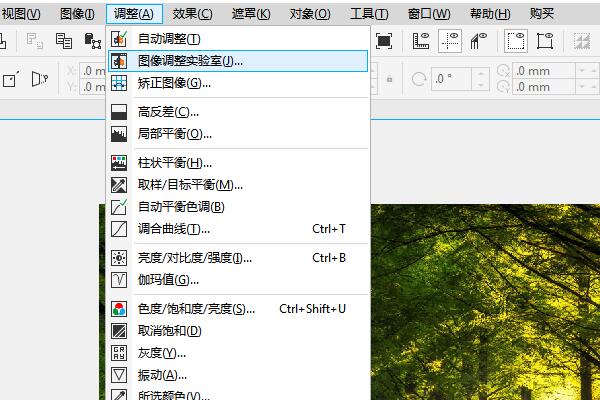Click the 柱状平衡 histogram icon

pyautogui.click(x=119, y=163)
